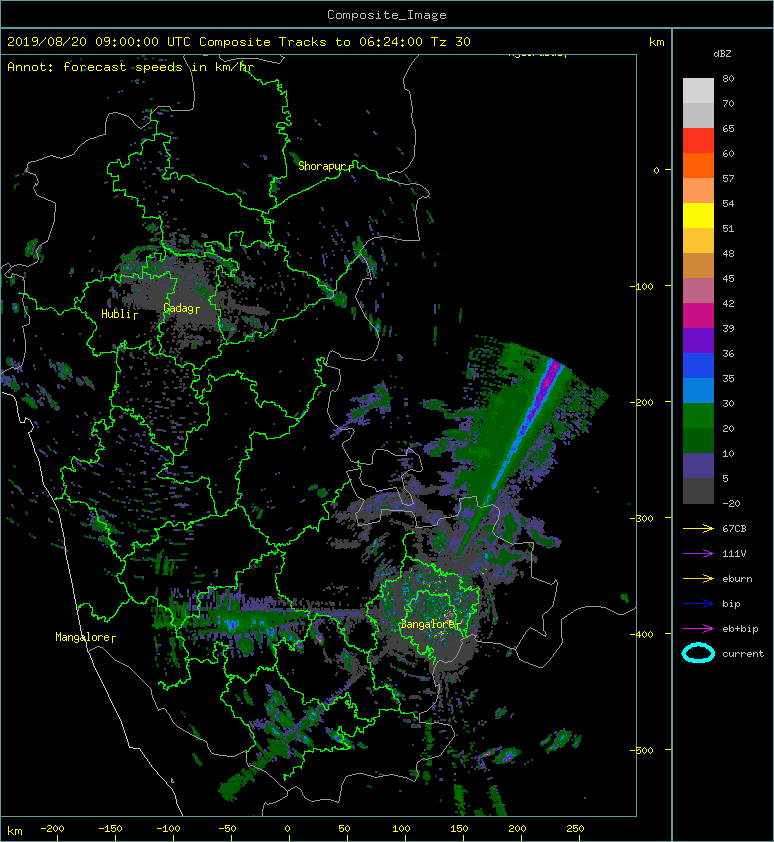Click the 67CB legend label
The height and width of the screenshot is (842, 774).
[734, 528]
